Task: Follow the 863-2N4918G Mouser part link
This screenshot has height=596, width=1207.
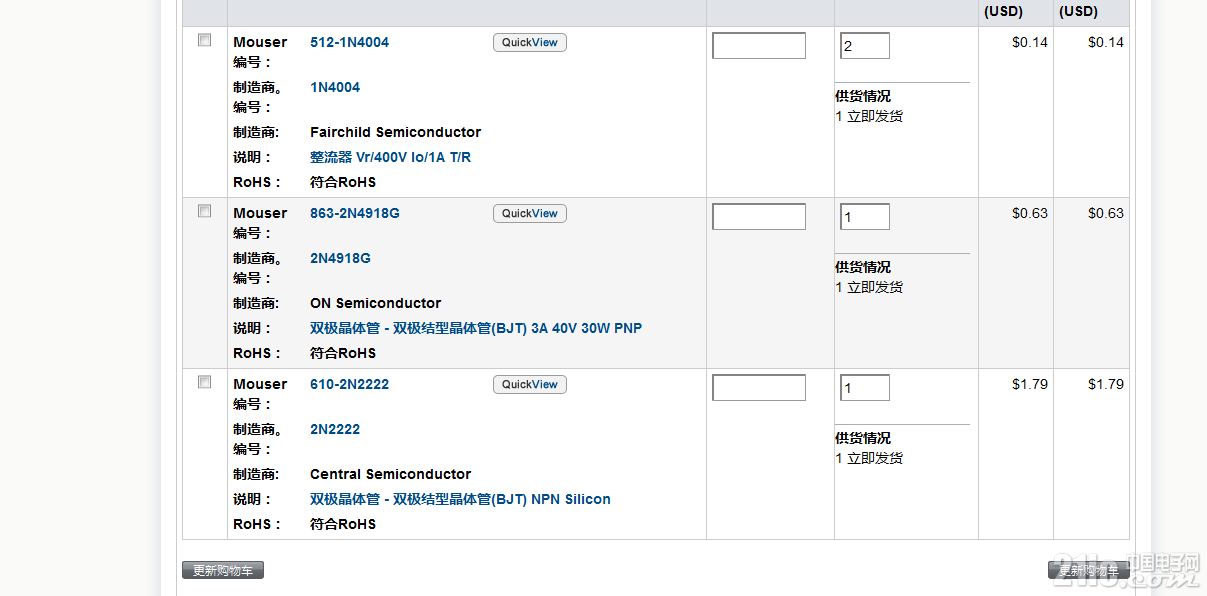Action: pos(355,214)
